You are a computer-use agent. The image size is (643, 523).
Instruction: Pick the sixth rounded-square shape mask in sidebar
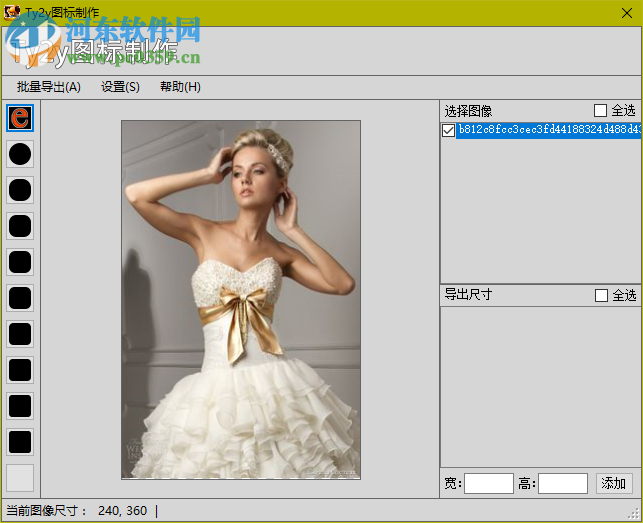20,298
